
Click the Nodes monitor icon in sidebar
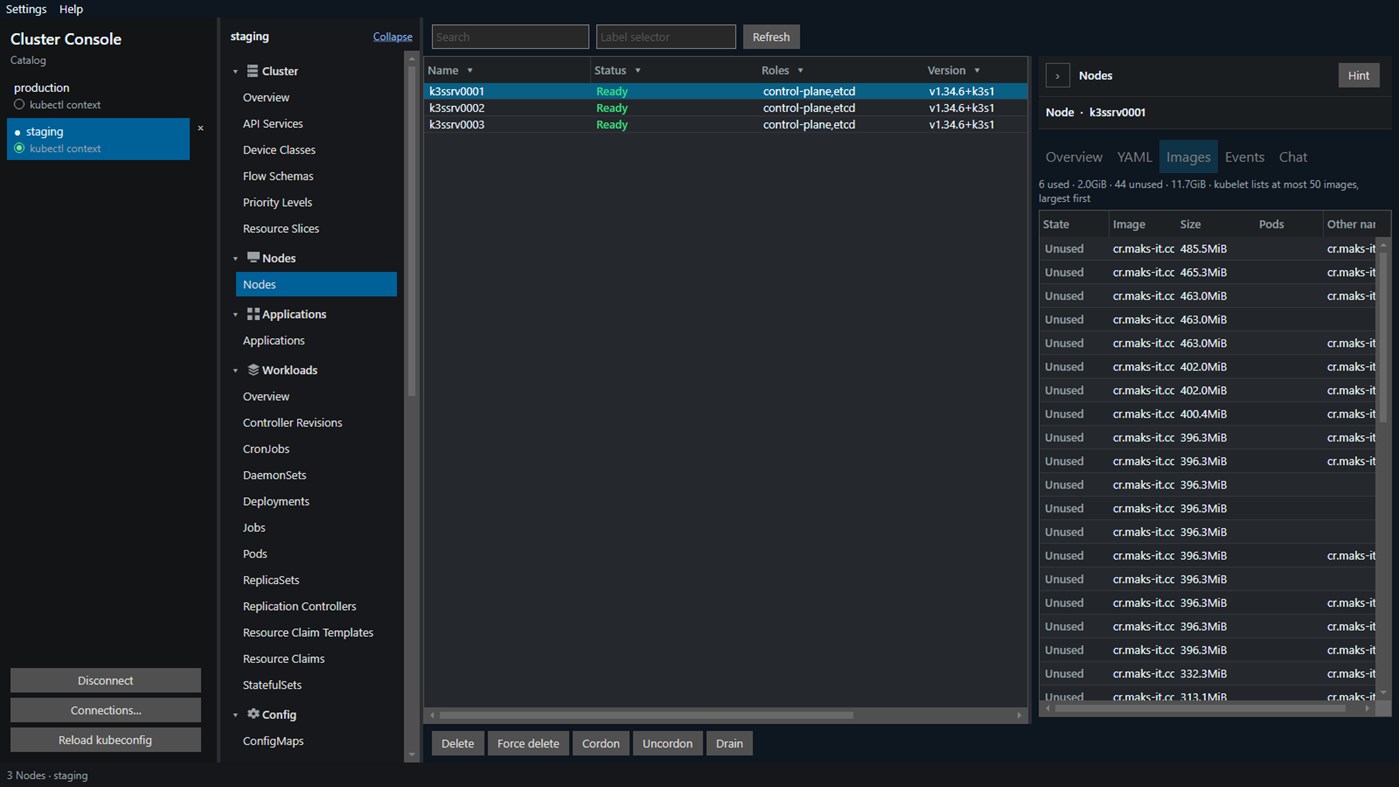(253, 258)
